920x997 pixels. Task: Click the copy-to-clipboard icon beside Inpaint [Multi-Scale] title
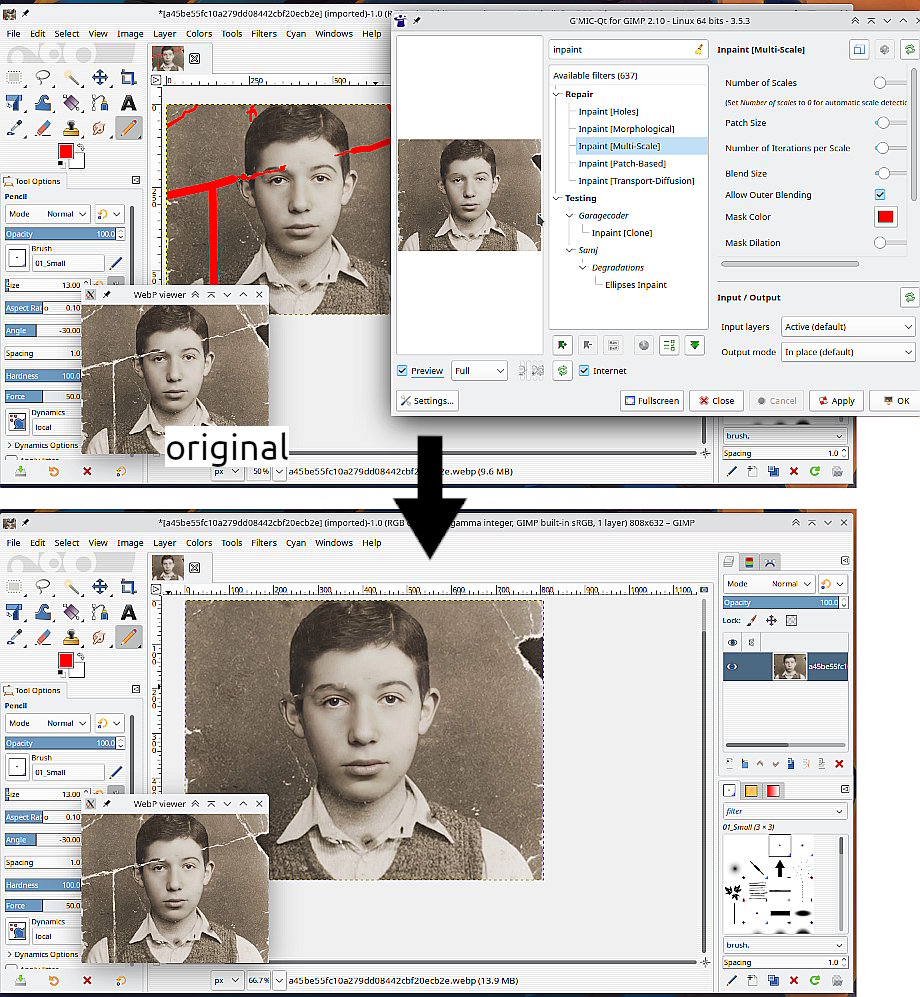(859, 49)
